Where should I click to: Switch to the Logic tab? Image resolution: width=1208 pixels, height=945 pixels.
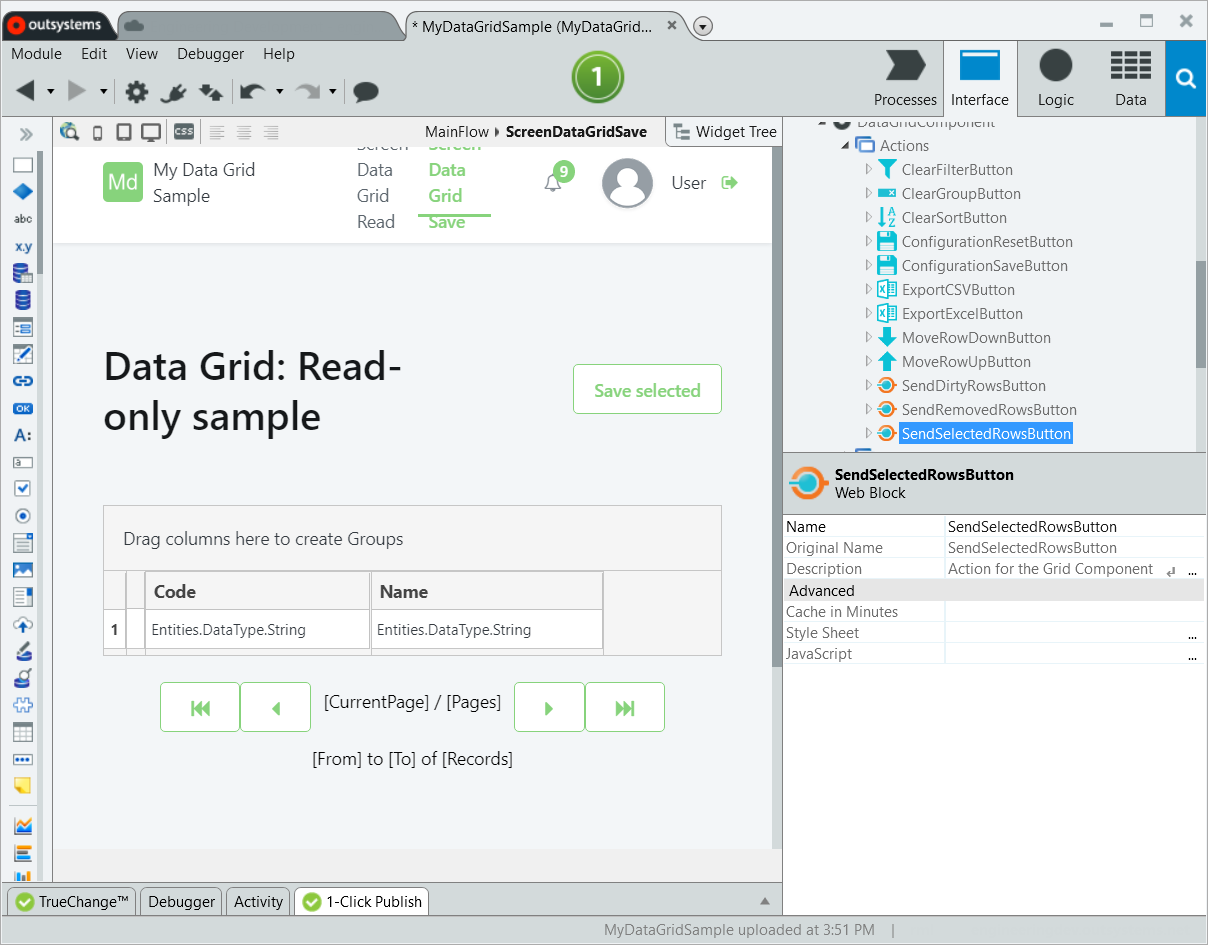1056,78
